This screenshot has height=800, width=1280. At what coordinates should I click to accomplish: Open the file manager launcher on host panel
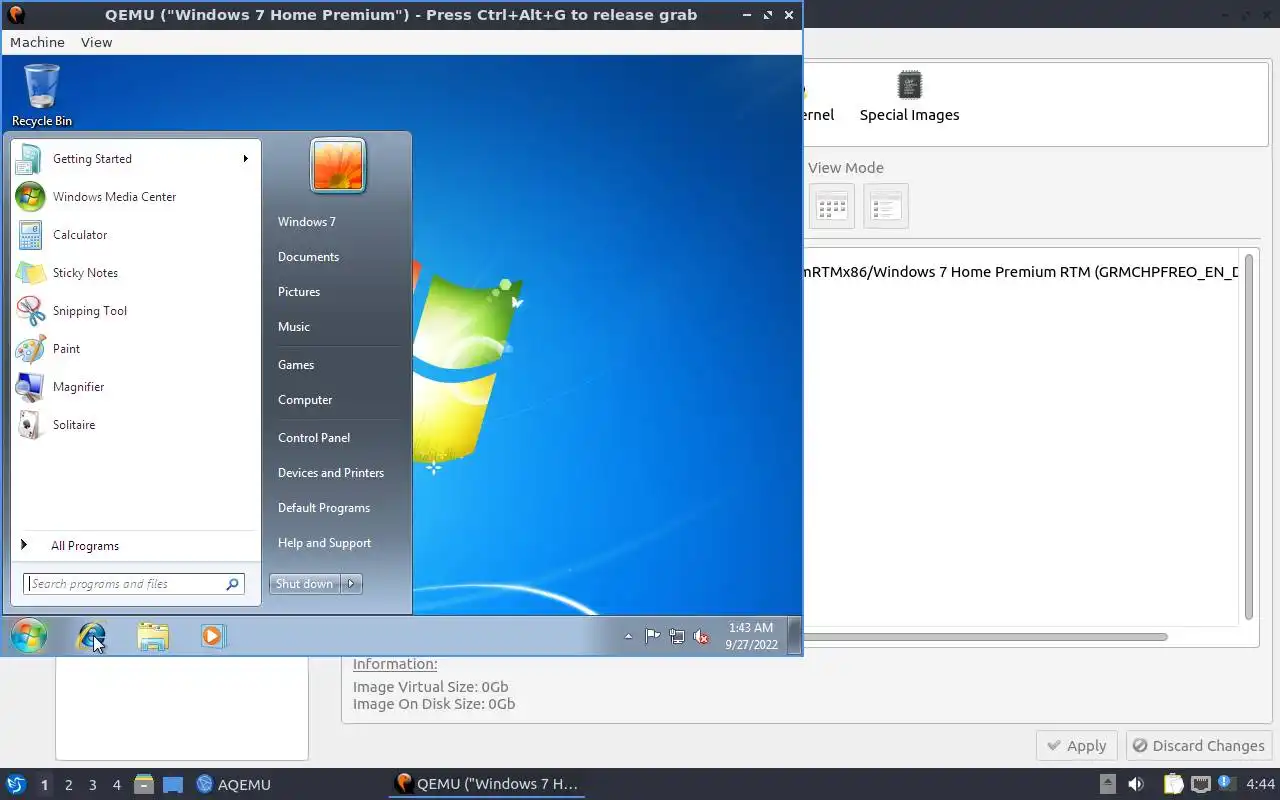coord(144,785)
